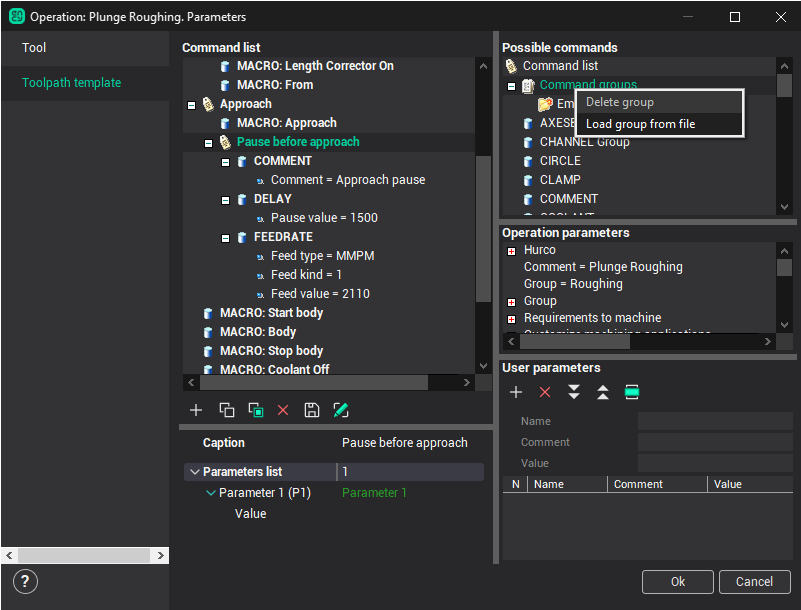Click the copy icon in the Command list toolbar
This screenshot has width=801, height=610.
(x=226, y=410)
